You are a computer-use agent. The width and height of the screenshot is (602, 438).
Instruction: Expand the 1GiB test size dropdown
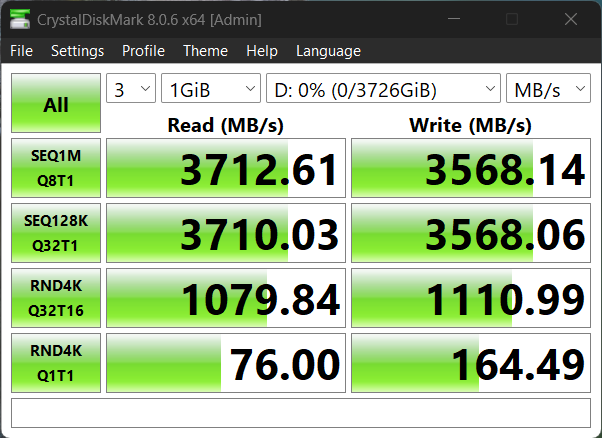(210, 89)
